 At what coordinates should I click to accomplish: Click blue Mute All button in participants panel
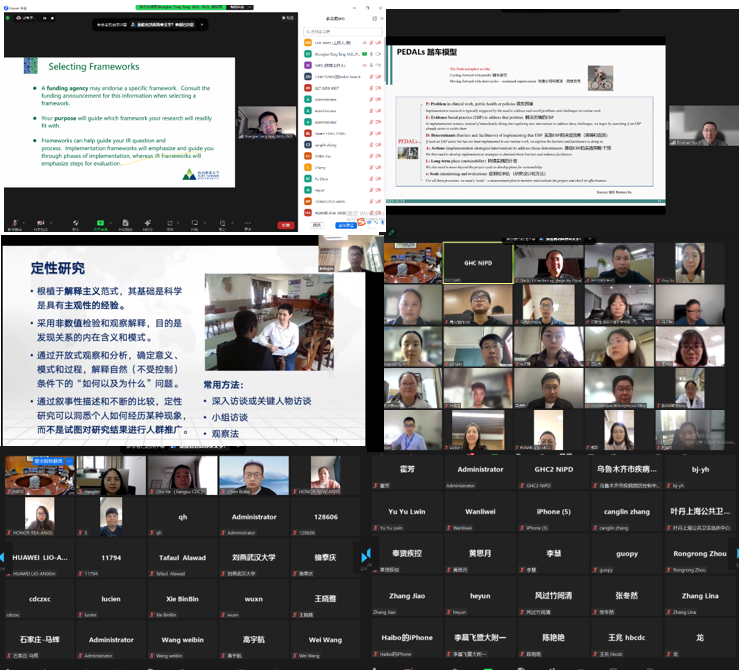point(346,226)
